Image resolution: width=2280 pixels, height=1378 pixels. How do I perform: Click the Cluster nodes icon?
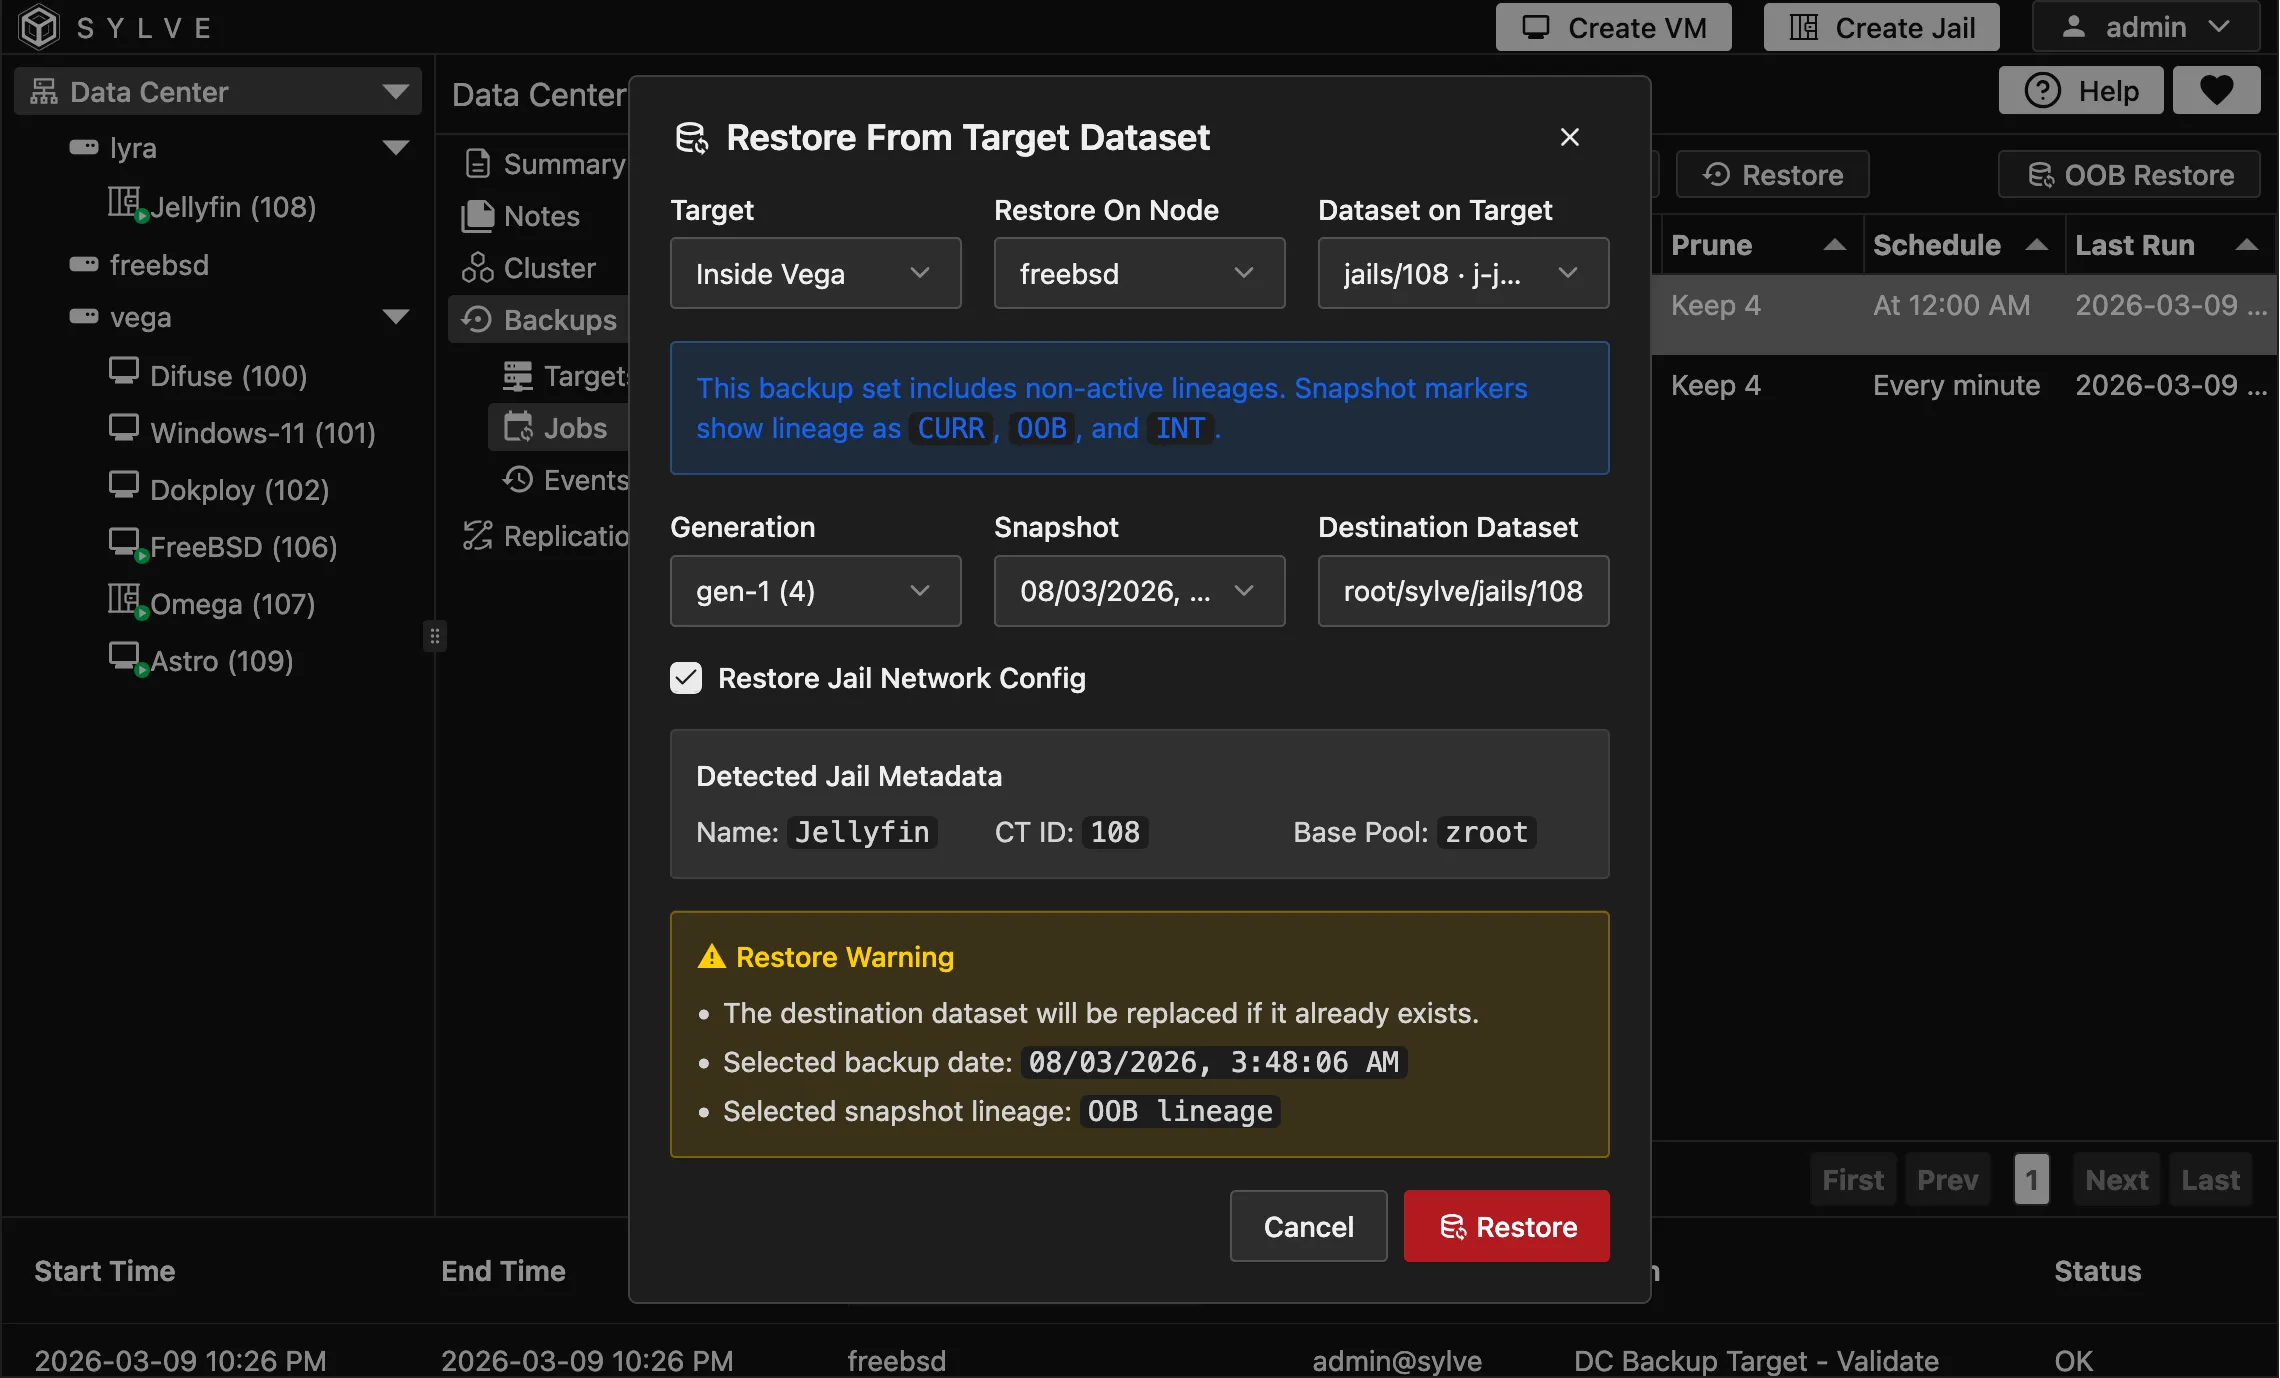point(477,268)
